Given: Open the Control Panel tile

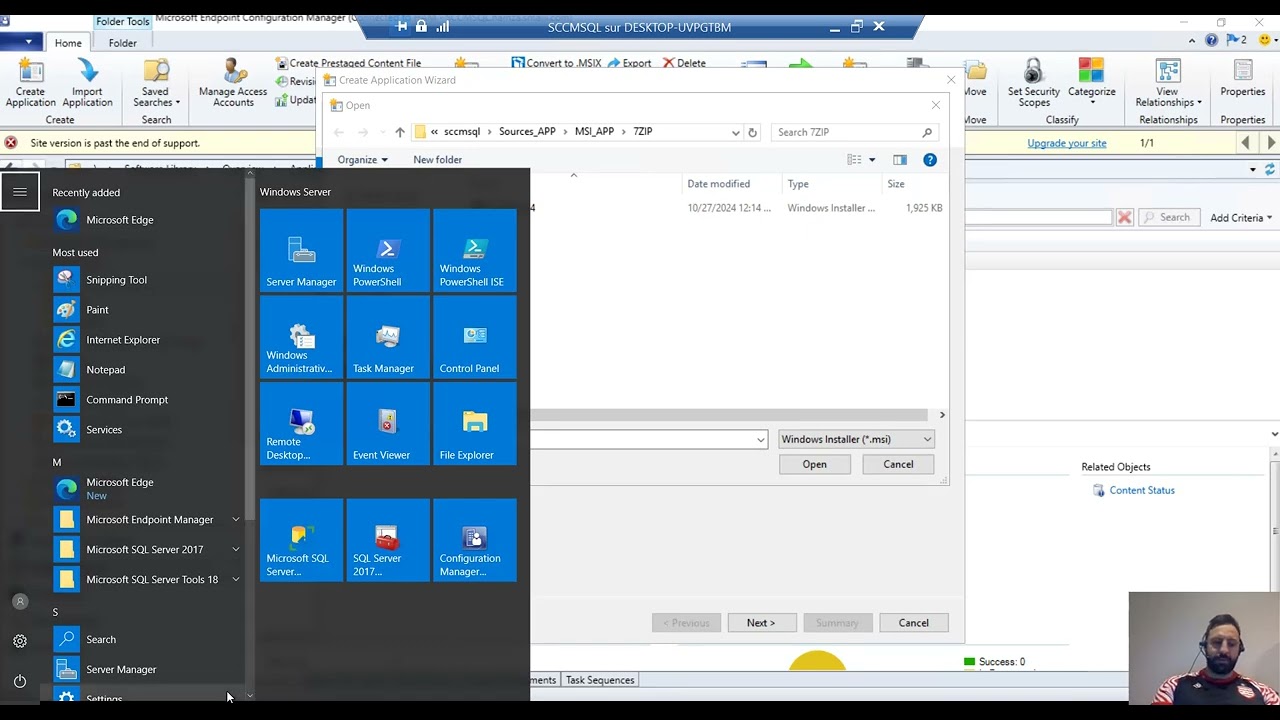Looking at the screenshot, I should (x=475, y=337).
